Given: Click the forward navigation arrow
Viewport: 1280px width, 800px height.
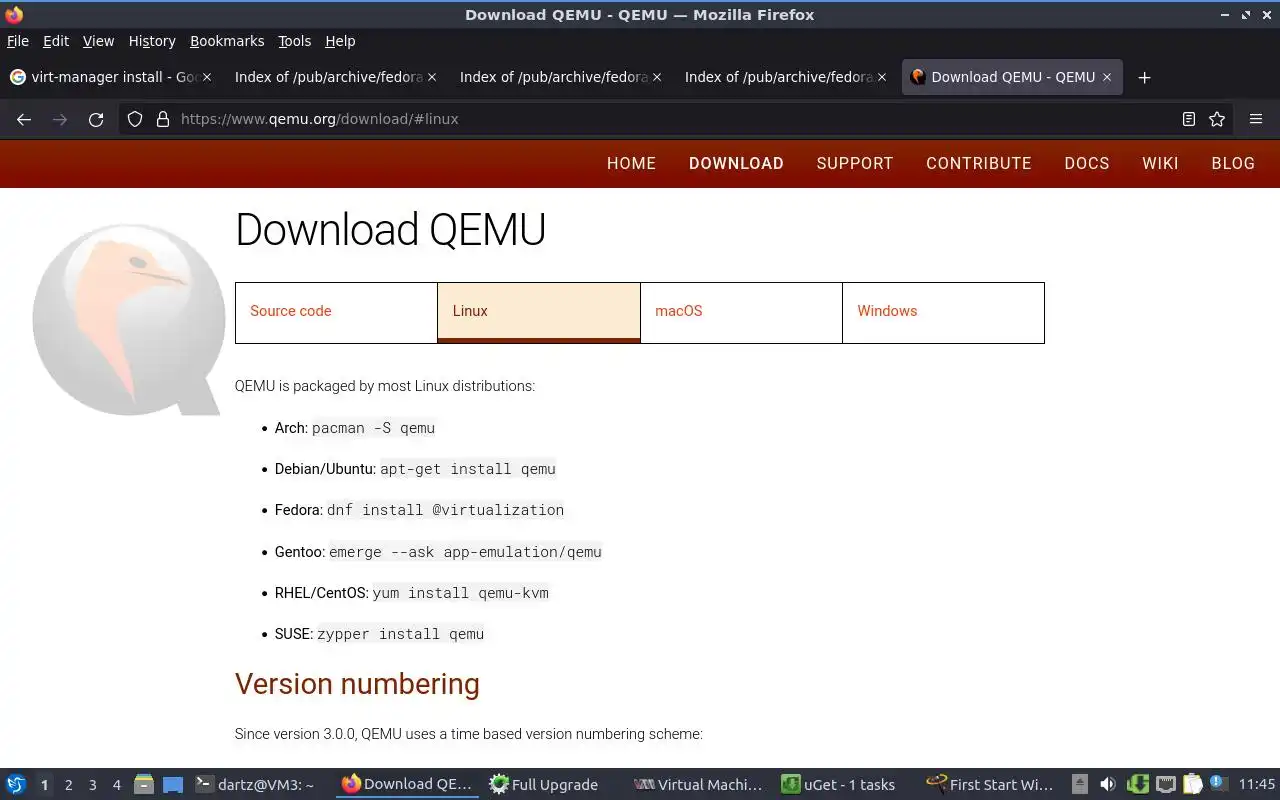Looking at the screenshot, I should click(x=60, y=119).
